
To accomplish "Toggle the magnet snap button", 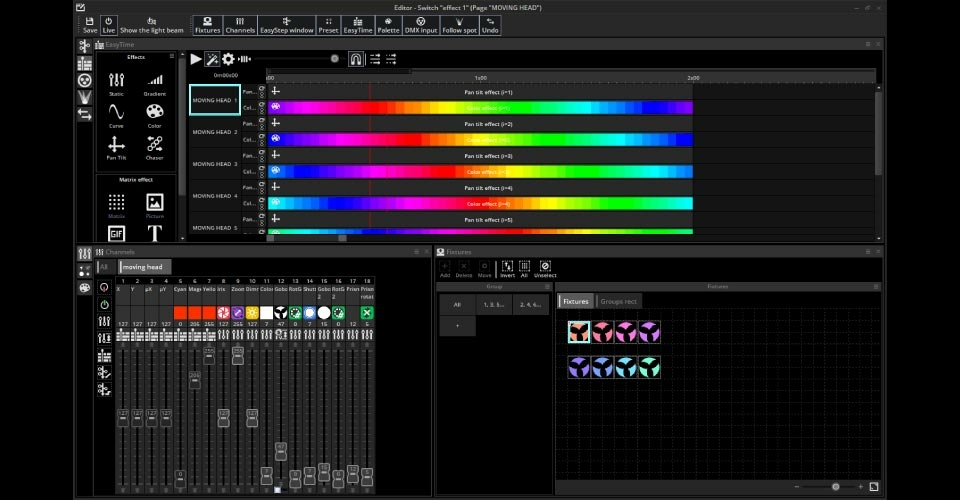I will point(355,59).
